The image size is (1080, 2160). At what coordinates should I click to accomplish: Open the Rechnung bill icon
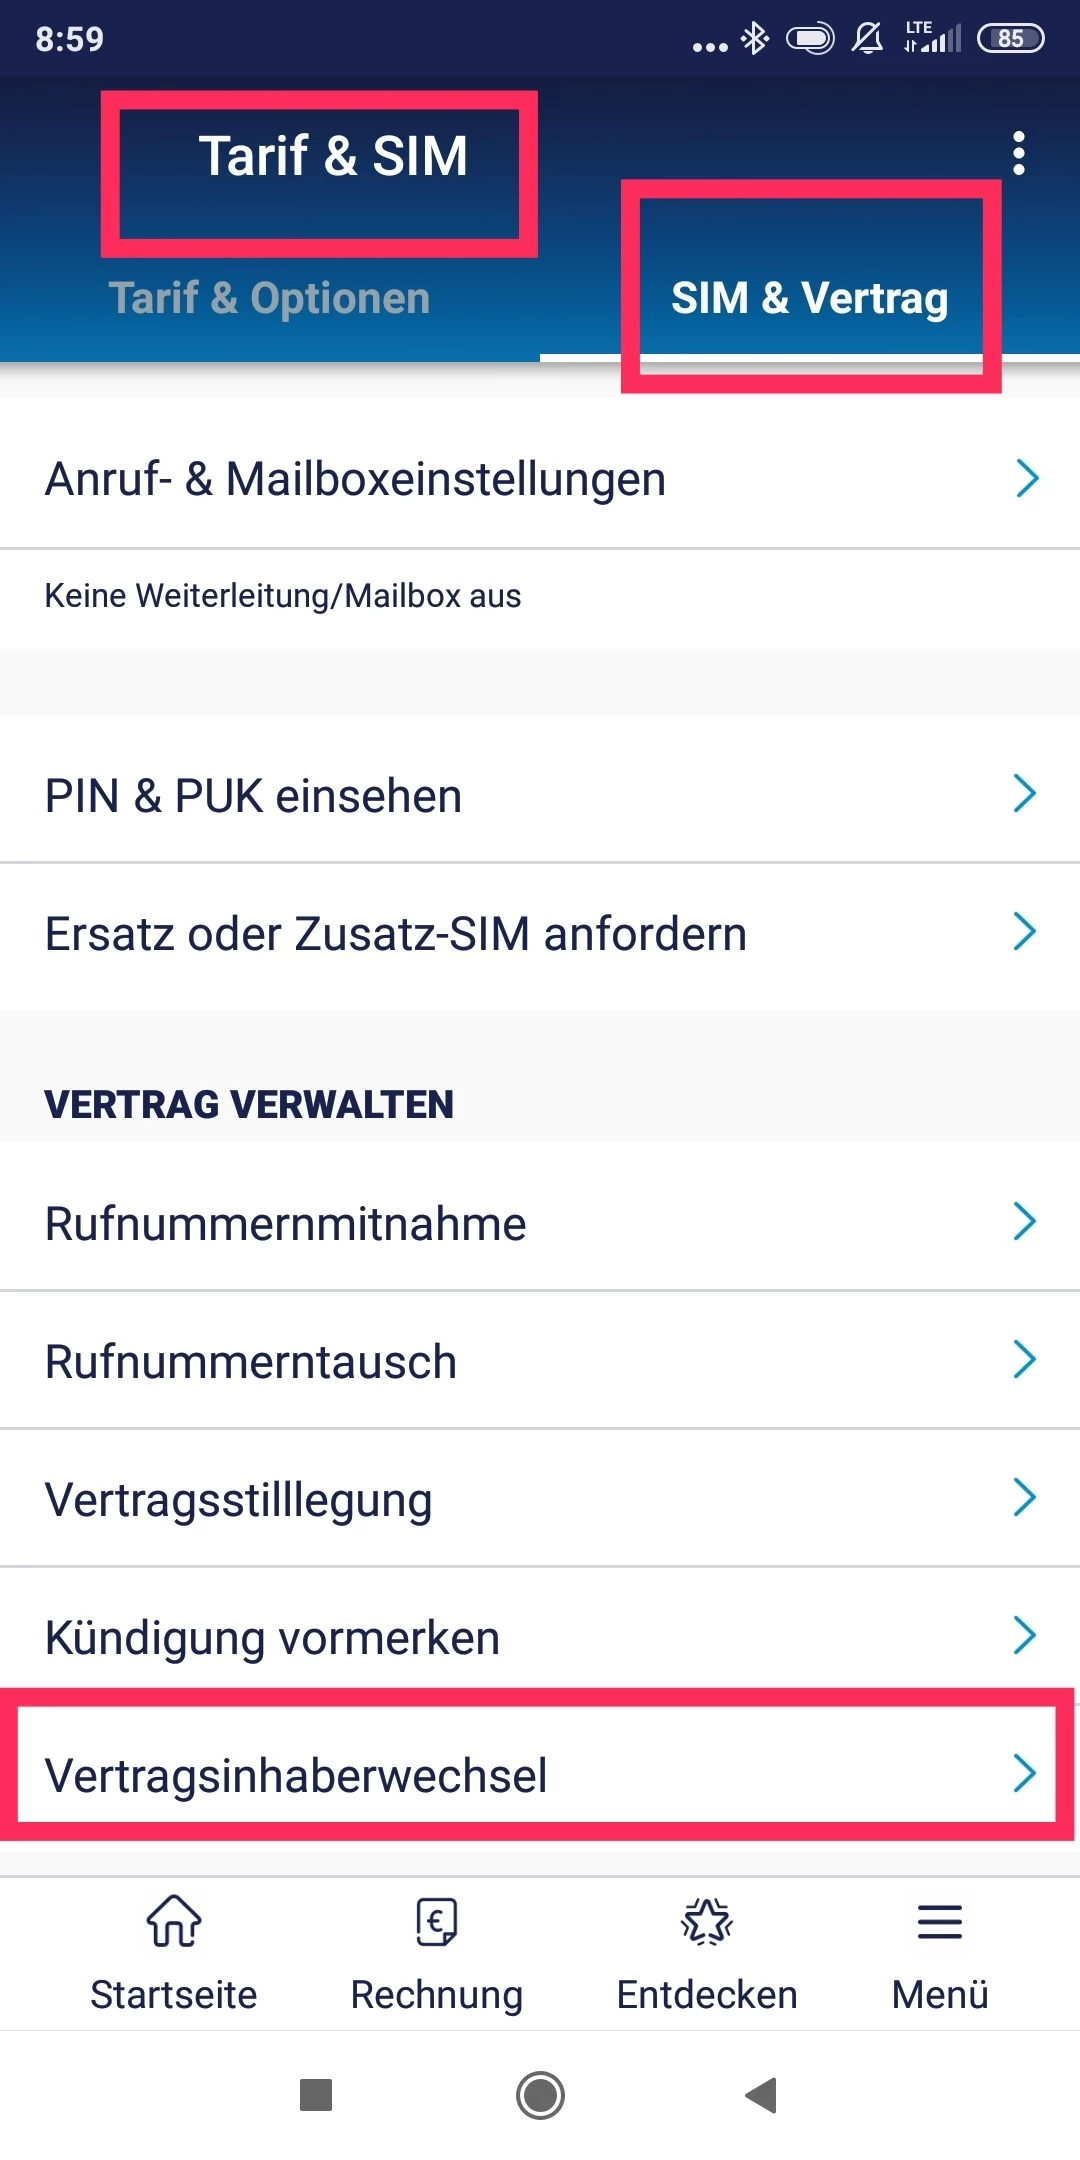pos(436,1921)
